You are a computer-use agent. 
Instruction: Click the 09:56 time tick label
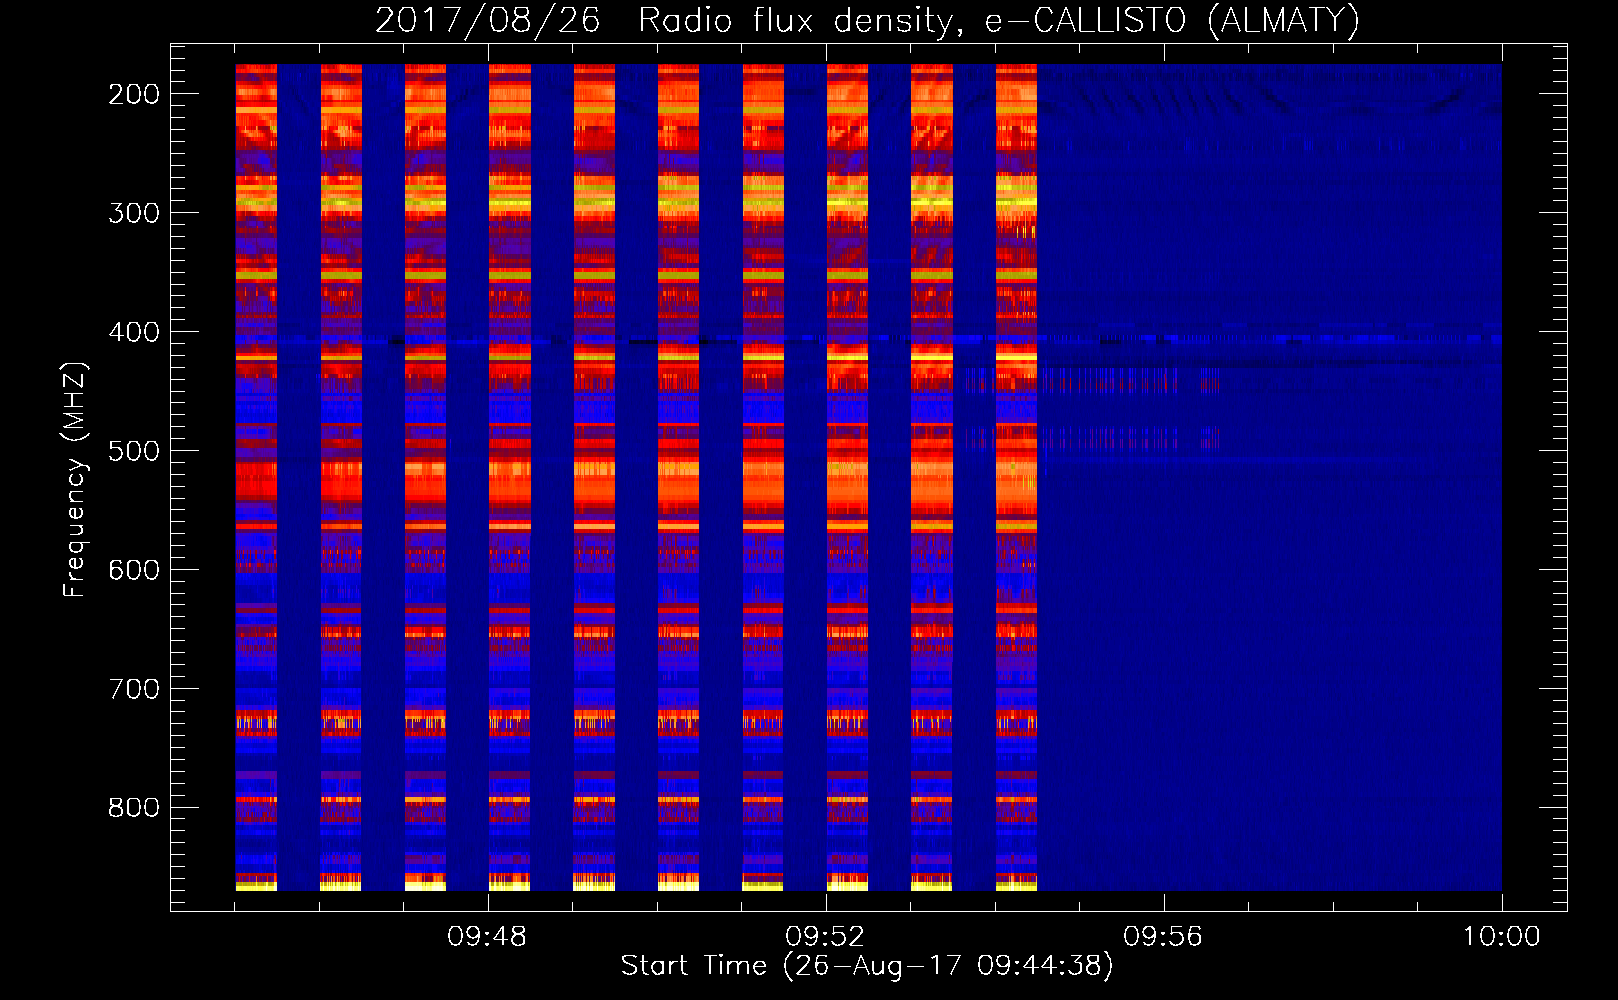click(1163, 937)
